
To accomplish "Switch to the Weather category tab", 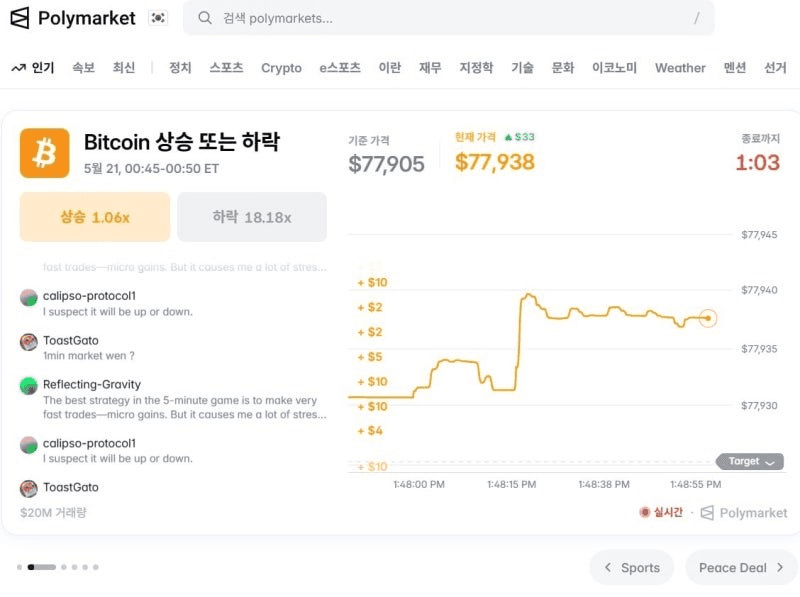I will tap(680, 68).
